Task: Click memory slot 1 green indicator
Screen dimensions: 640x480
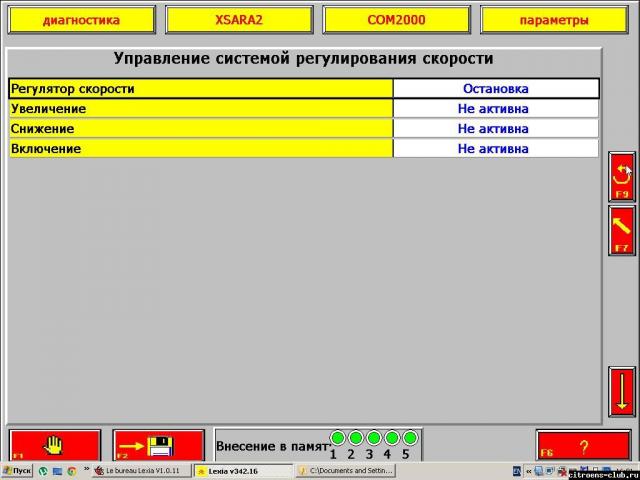Action: (337, 438)
